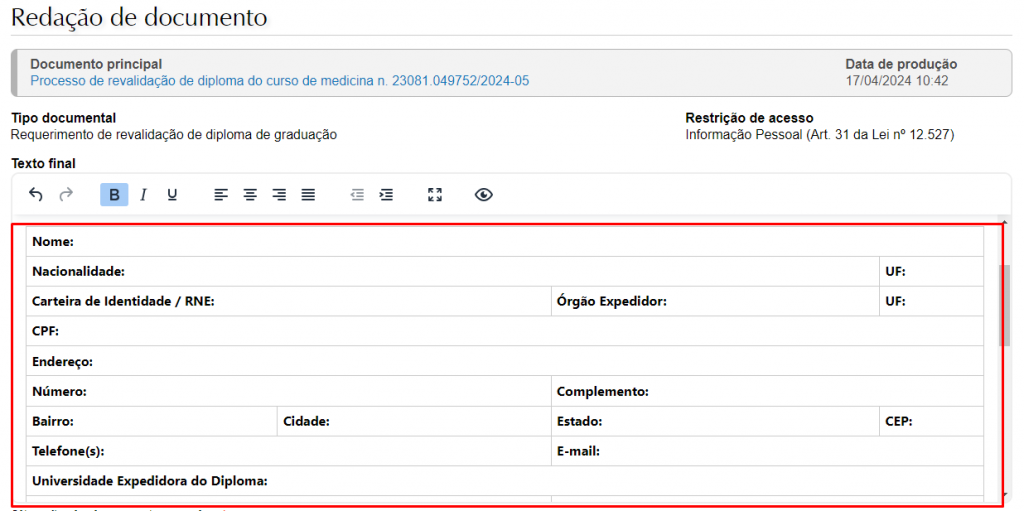Preview document with eye icon
The height and width of the screenshot is (511, 1024).
[484, 195]
